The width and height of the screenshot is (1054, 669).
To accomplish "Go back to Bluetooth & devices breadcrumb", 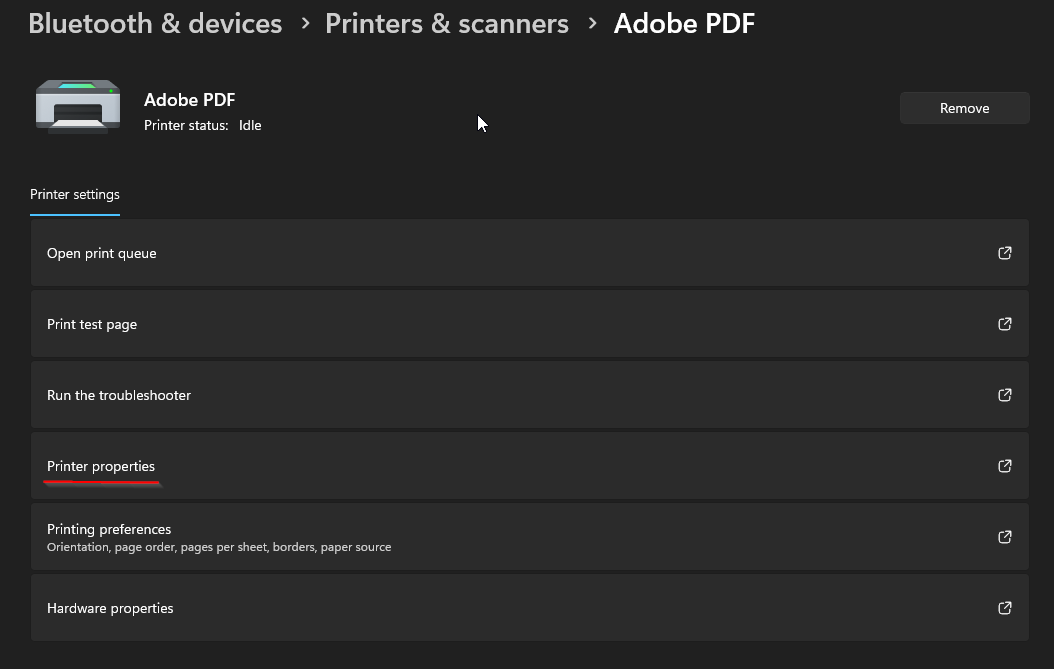I will pyautogui.click(x=155, y=24).
